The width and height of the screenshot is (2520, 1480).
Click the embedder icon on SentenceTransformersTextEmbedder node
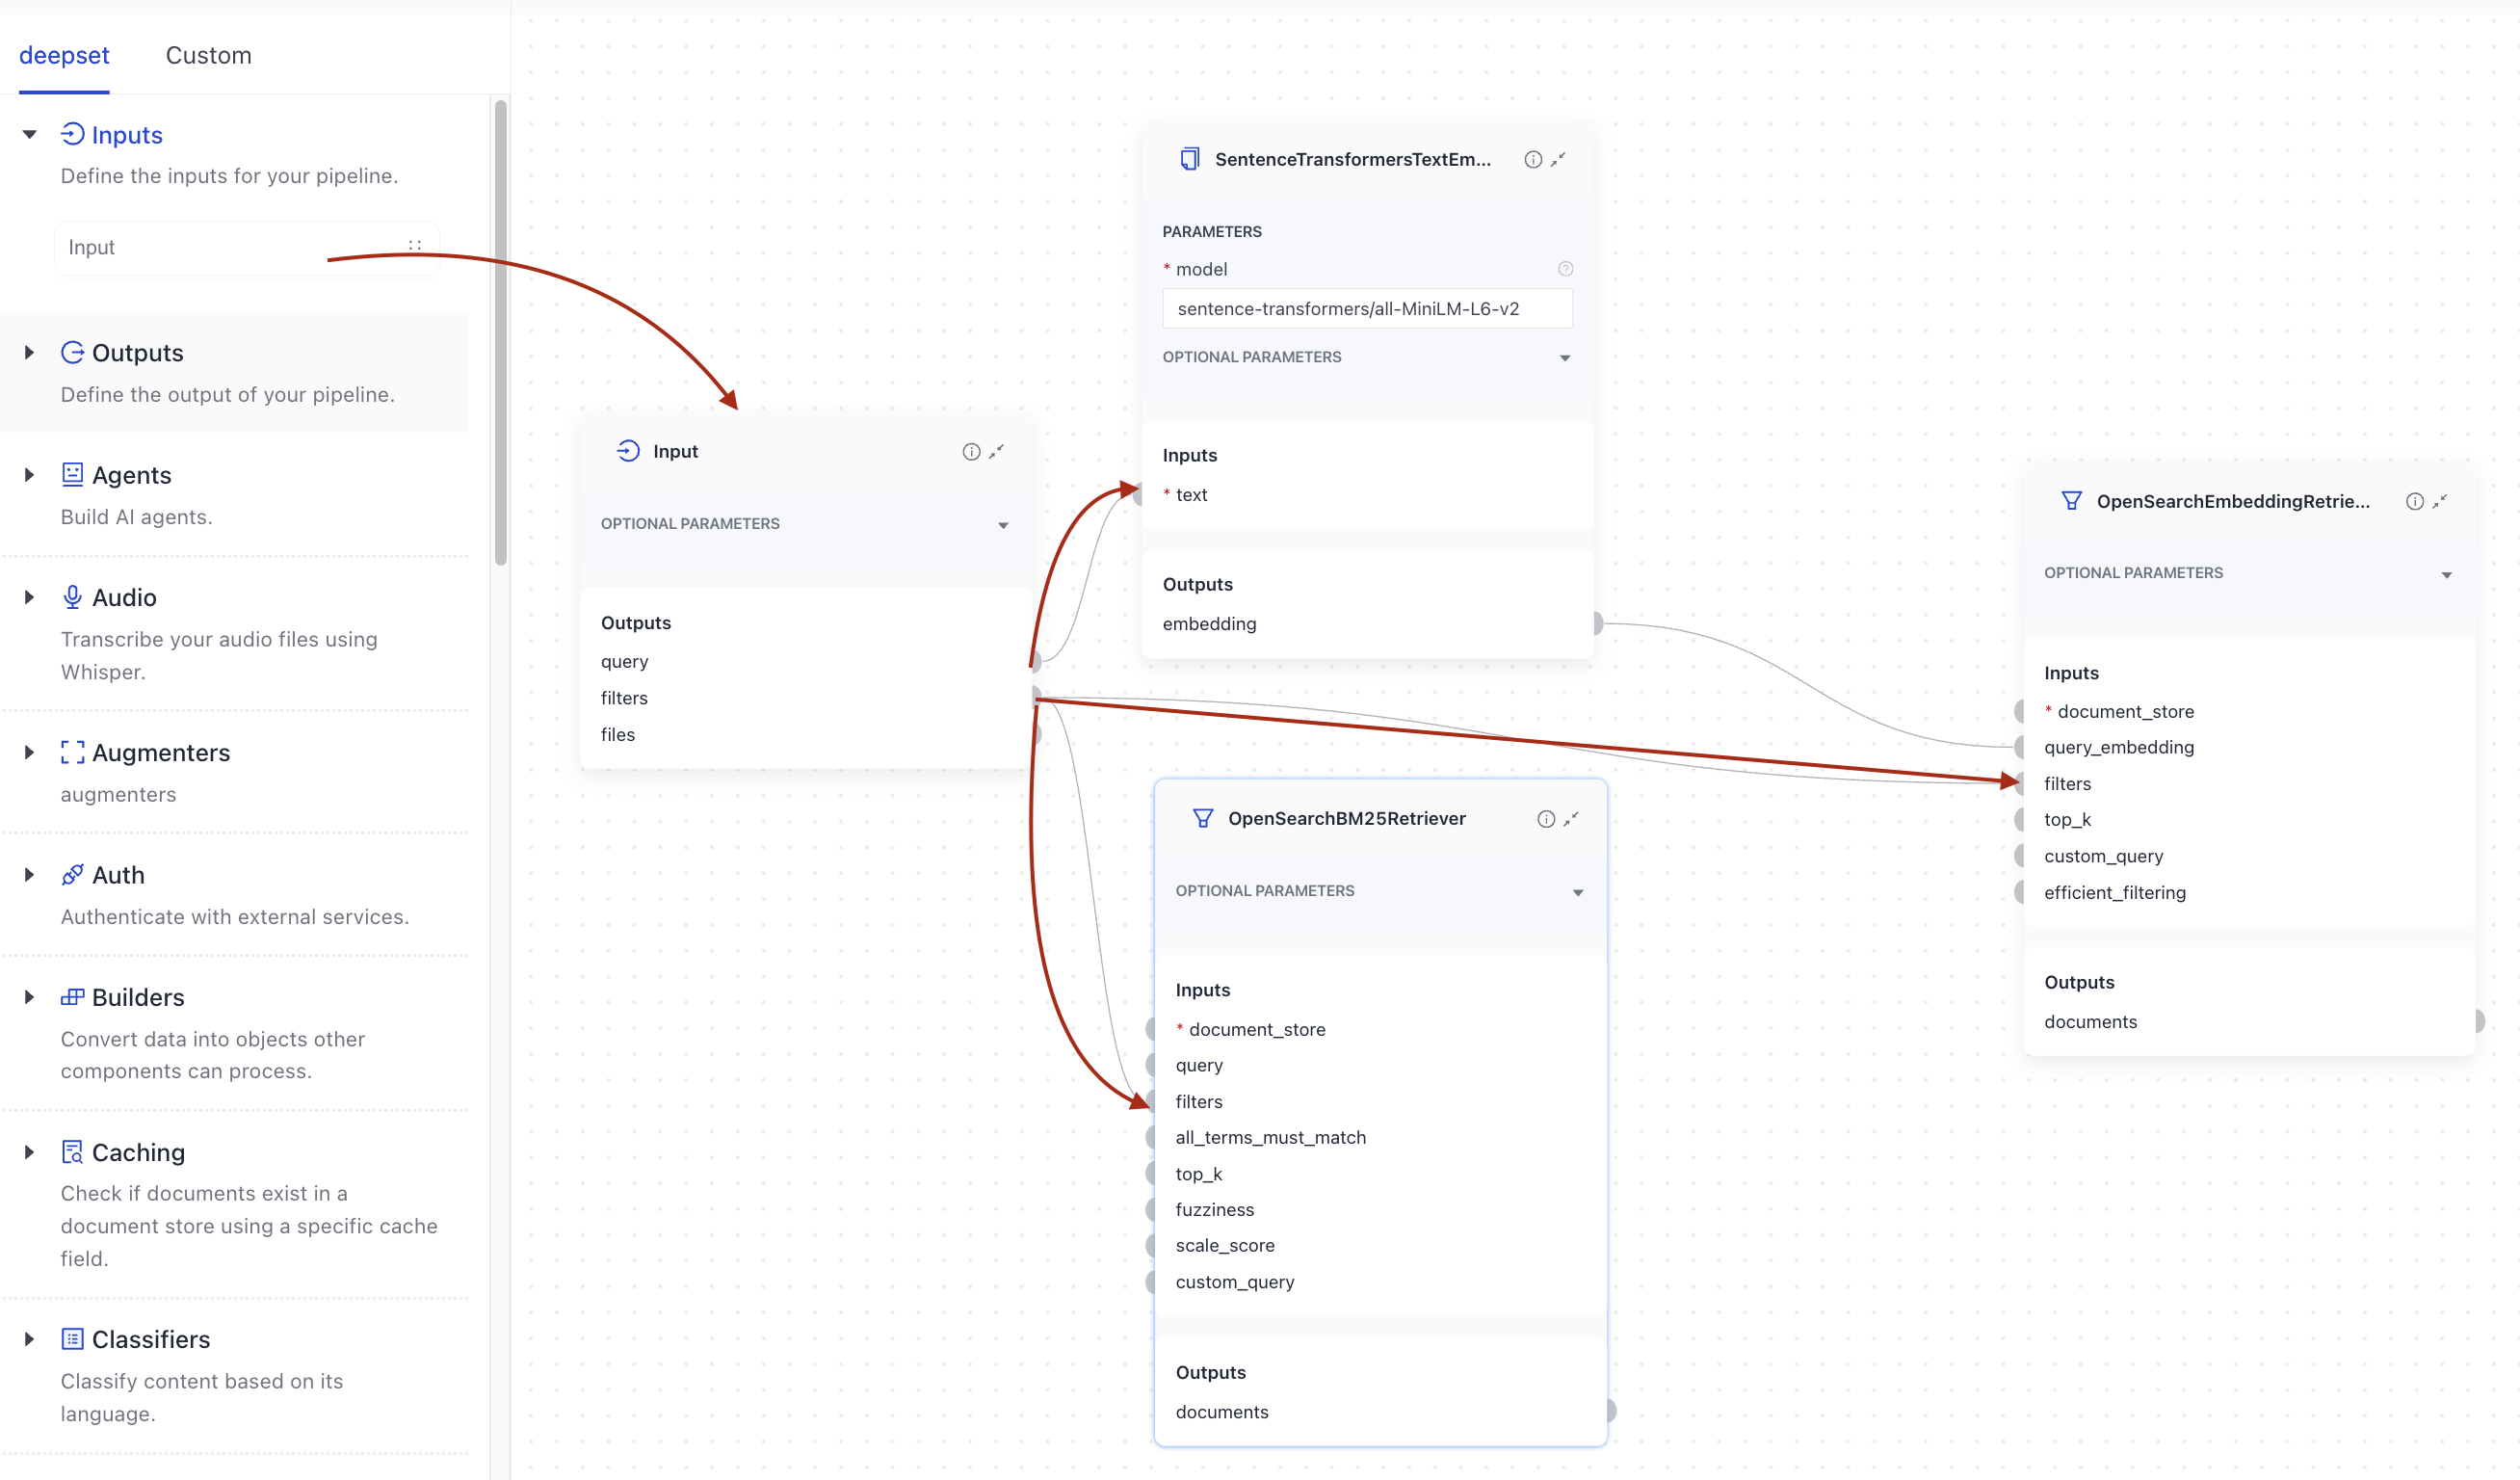click(x=1189, y=158)
